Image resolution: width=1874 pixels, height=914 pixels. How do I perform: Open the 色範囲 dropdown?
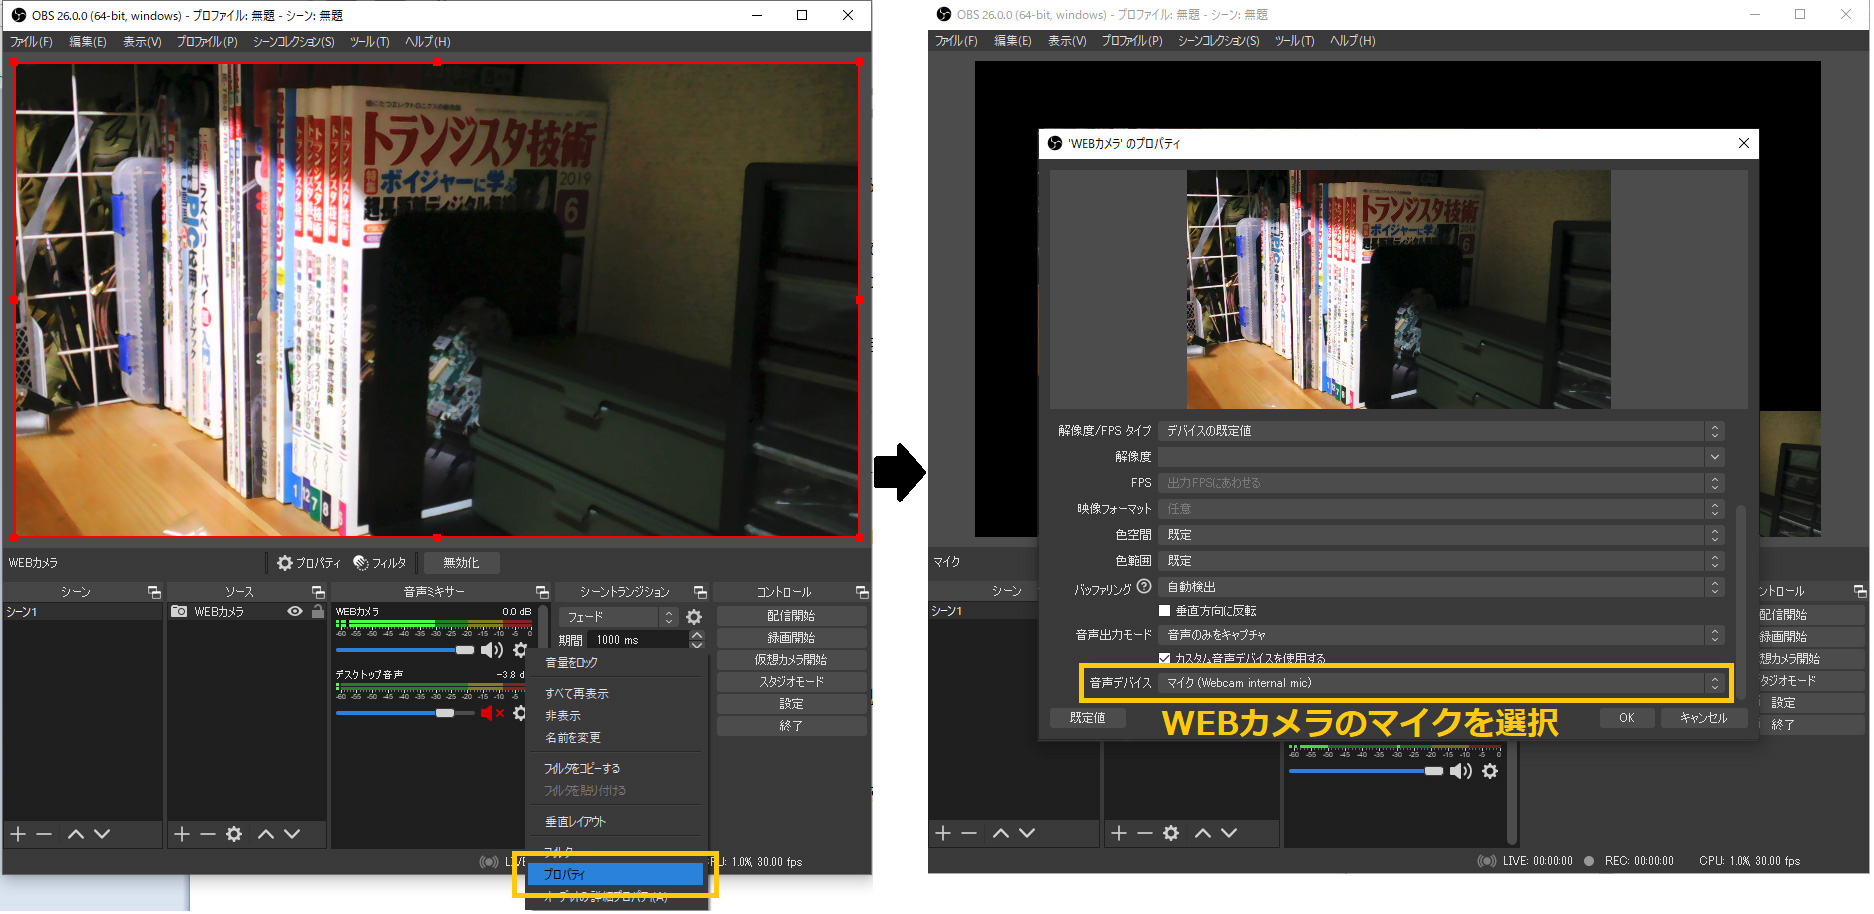(1441, 561)
